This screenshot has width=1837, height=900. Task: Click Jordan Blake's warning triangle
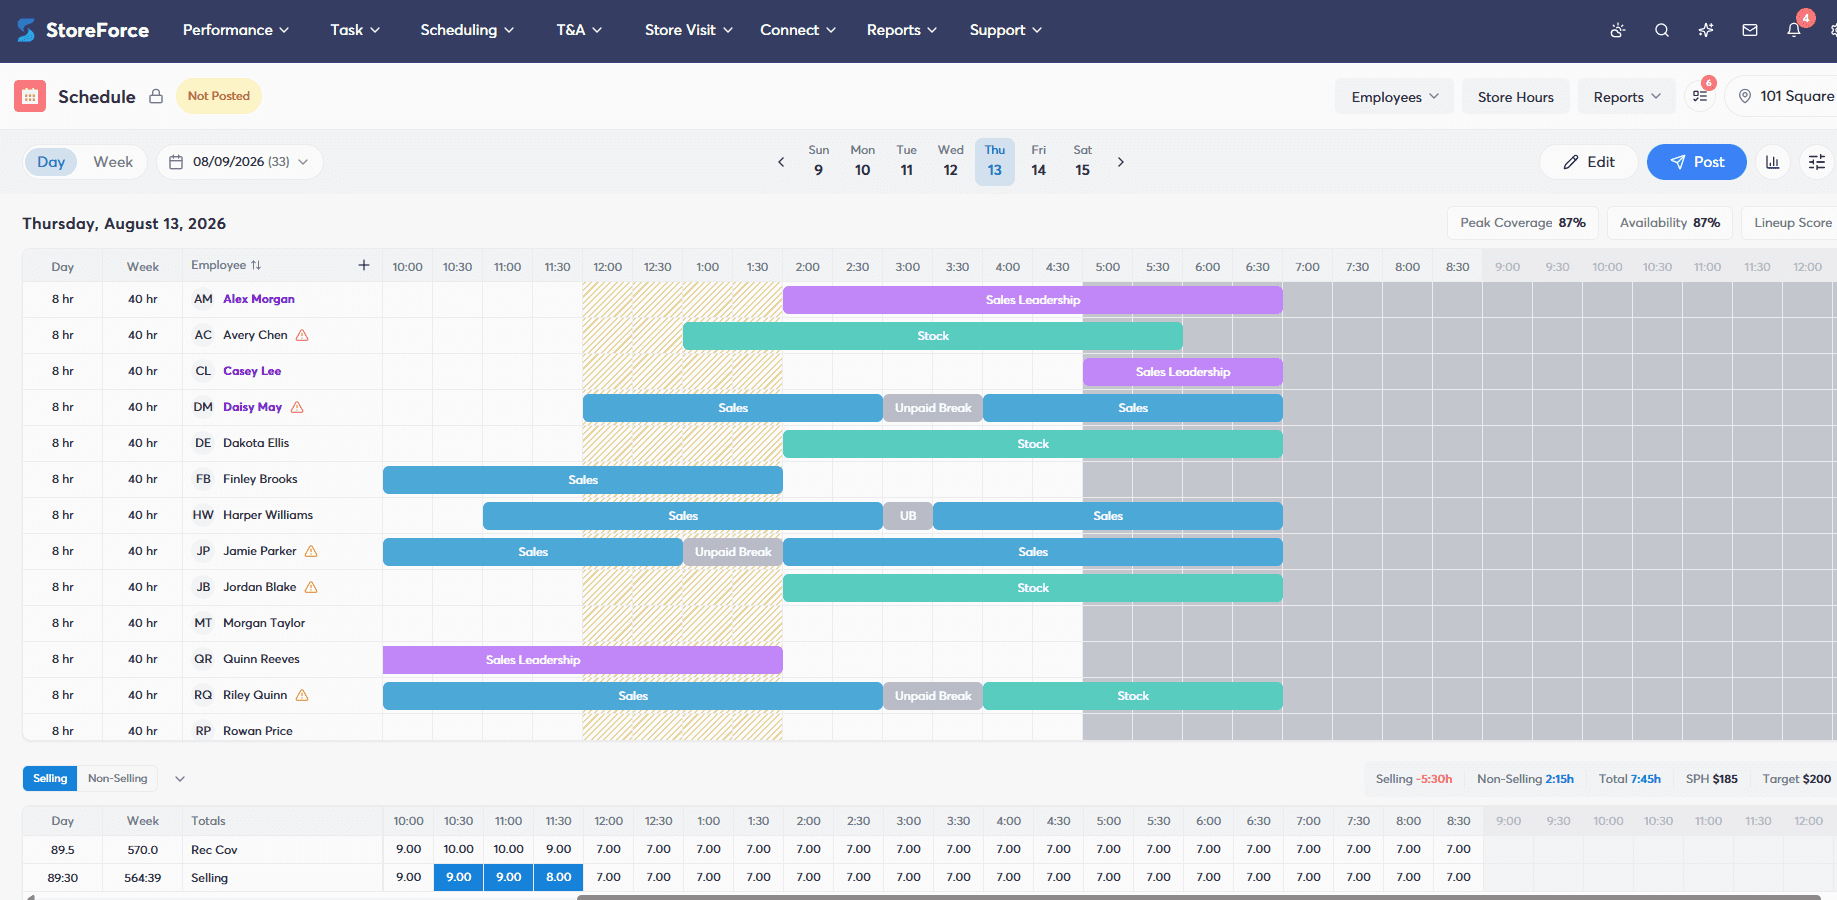pos(311,587)
